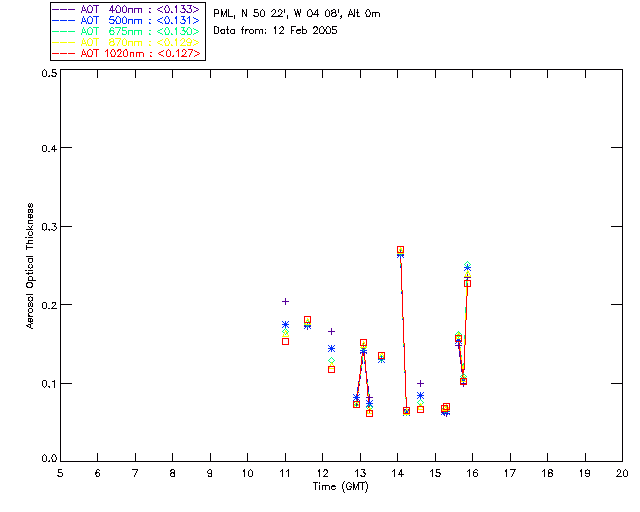
Task: Click the 0.0 y-axis tick label
Action: coord(49,459)
